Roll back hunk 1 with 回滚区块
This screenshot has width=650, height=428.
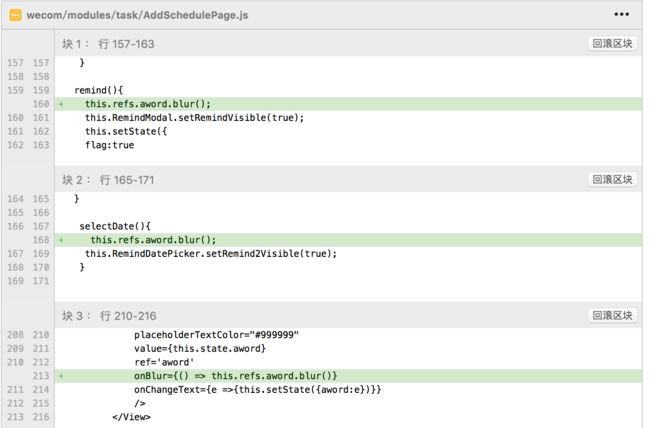[x=612, y=44]
